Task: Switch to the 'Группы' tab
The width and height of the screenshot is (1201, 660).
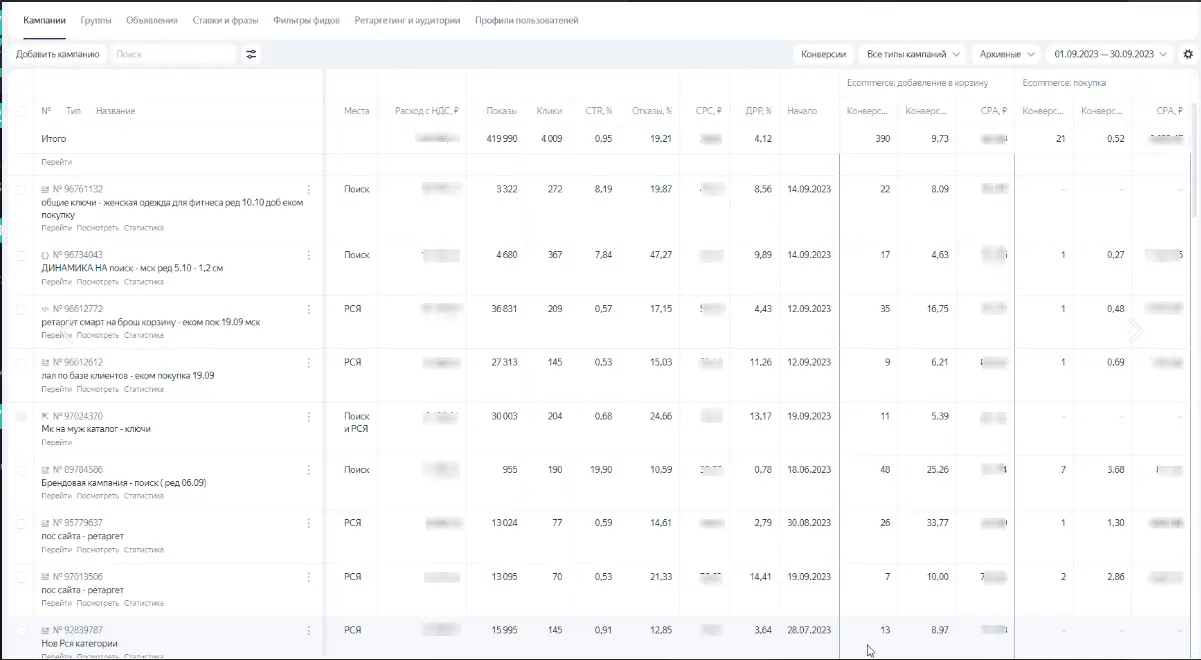Action: click(x=97, y=20)
